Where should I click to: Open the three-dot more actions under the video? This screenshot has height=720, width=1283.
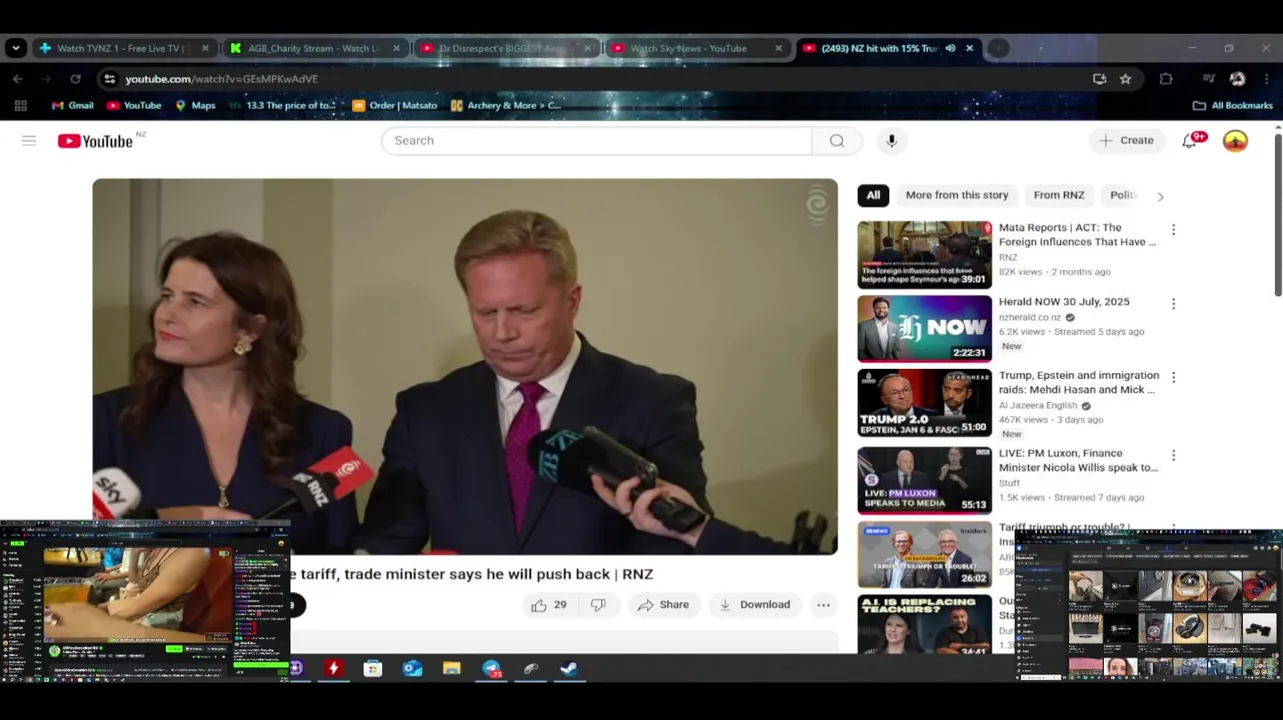click(x=823, y=605)
